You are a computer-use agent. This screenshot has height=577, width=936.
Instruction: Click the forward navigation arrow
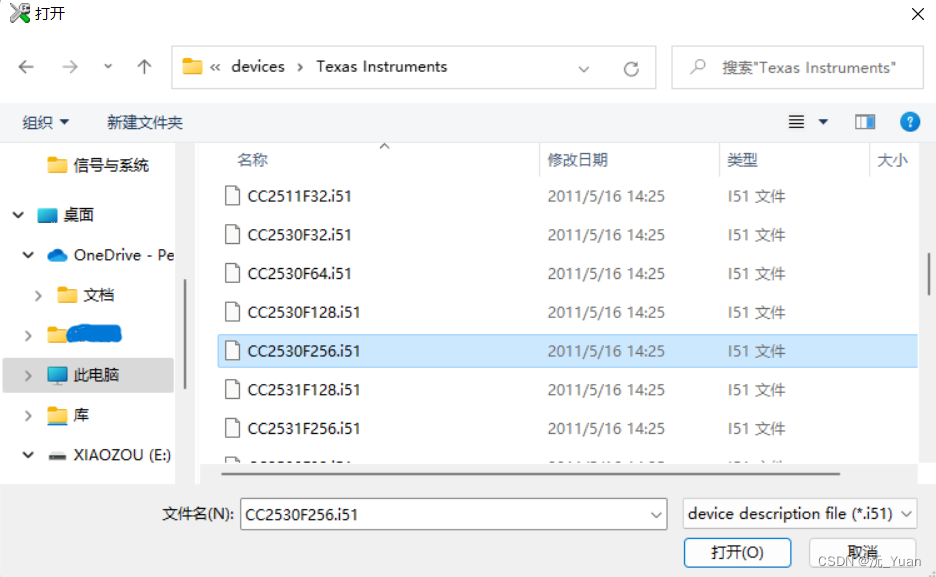tap(70, 67)
